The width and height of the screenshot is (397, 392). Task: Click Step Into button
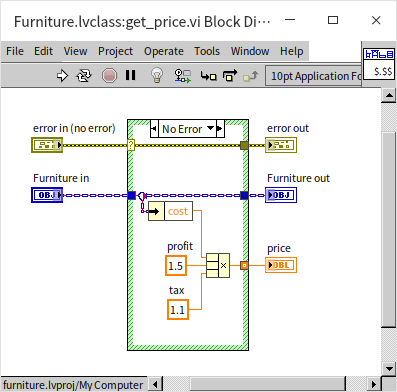point(208,76)
